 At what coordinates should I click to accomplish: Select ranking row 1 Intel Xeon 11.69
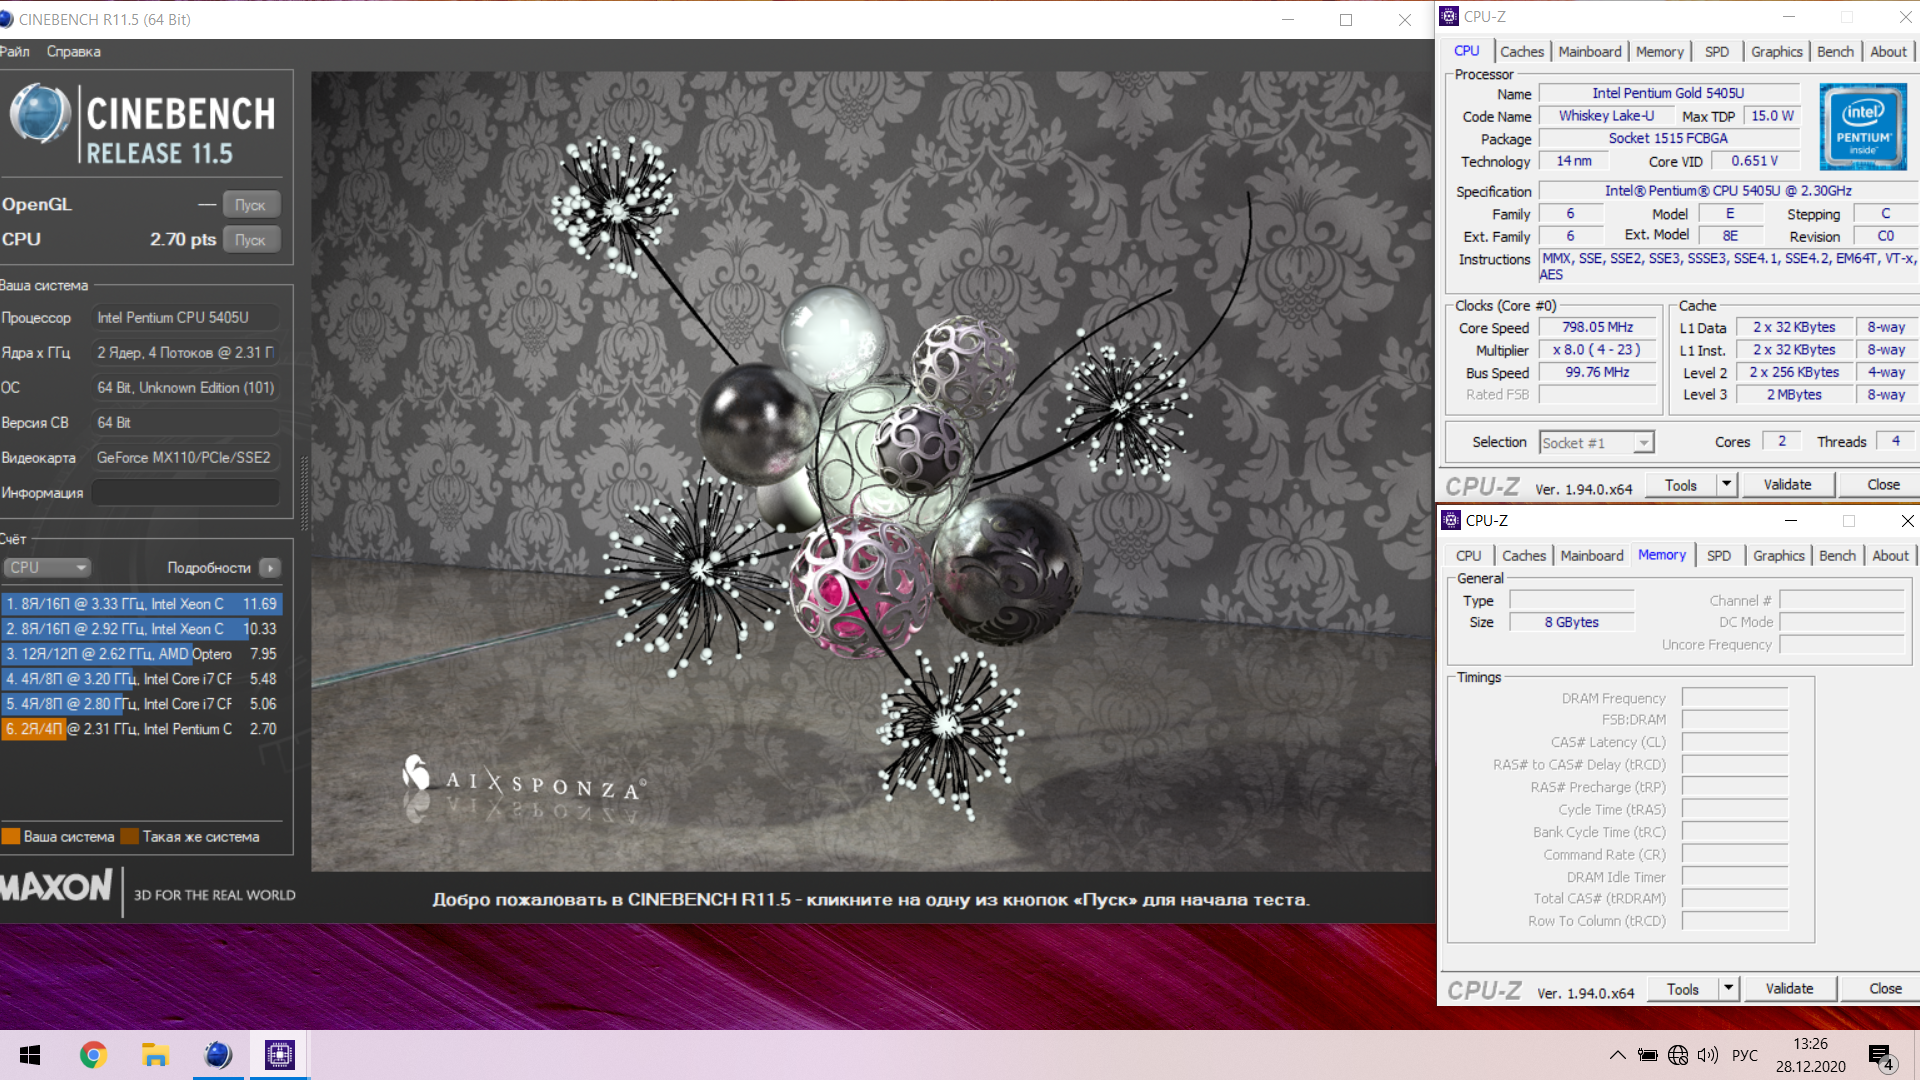(141, 604)
